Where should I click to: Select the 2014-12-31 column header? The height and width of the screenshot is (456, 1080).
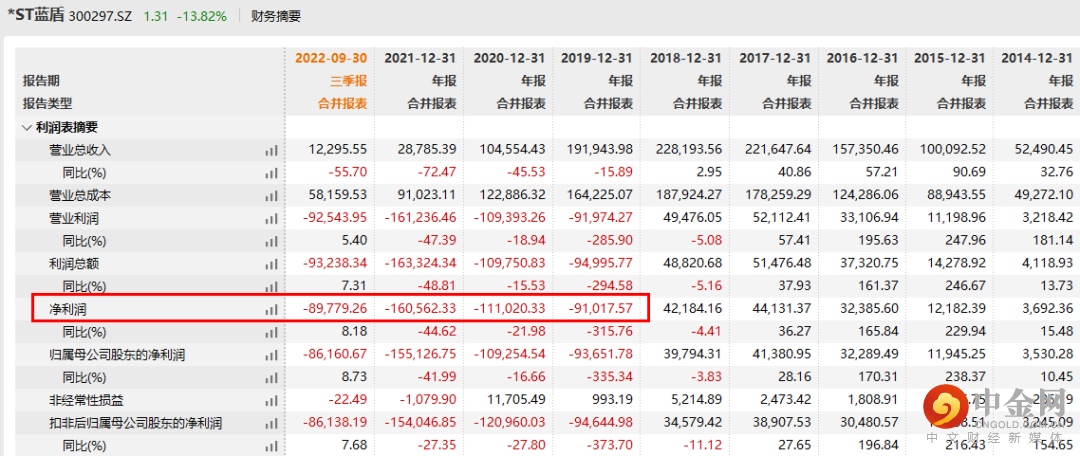point(1037,58)
